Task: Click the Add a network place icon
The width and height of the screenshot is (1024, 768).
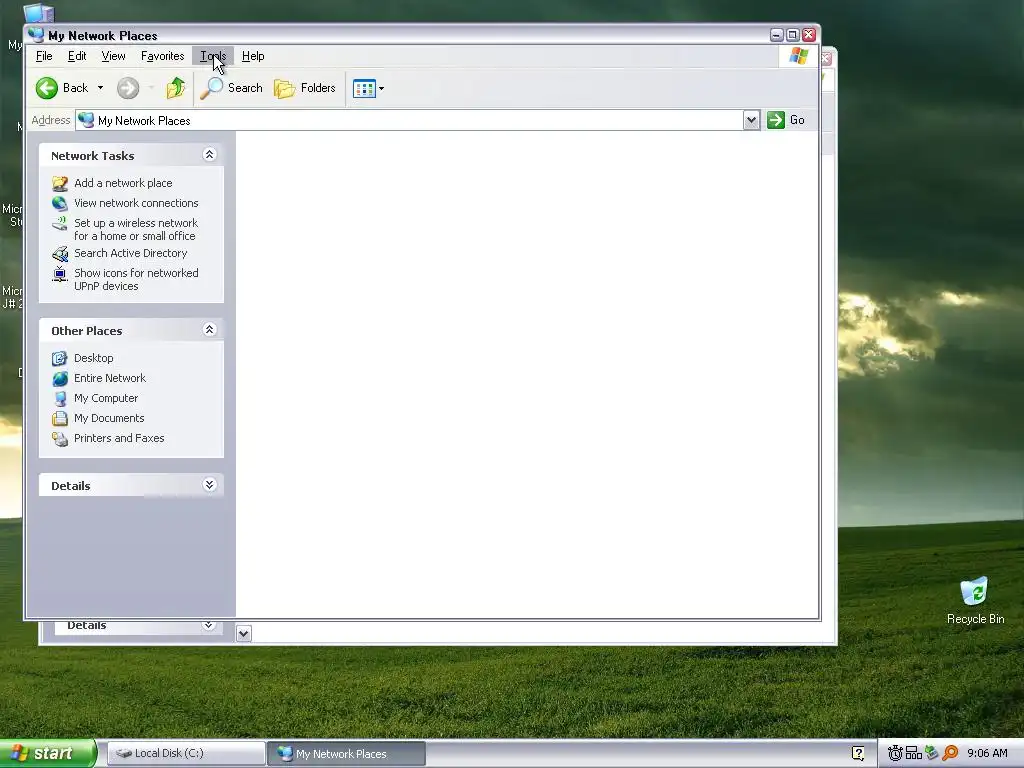Action: click(x=60, y=184)
